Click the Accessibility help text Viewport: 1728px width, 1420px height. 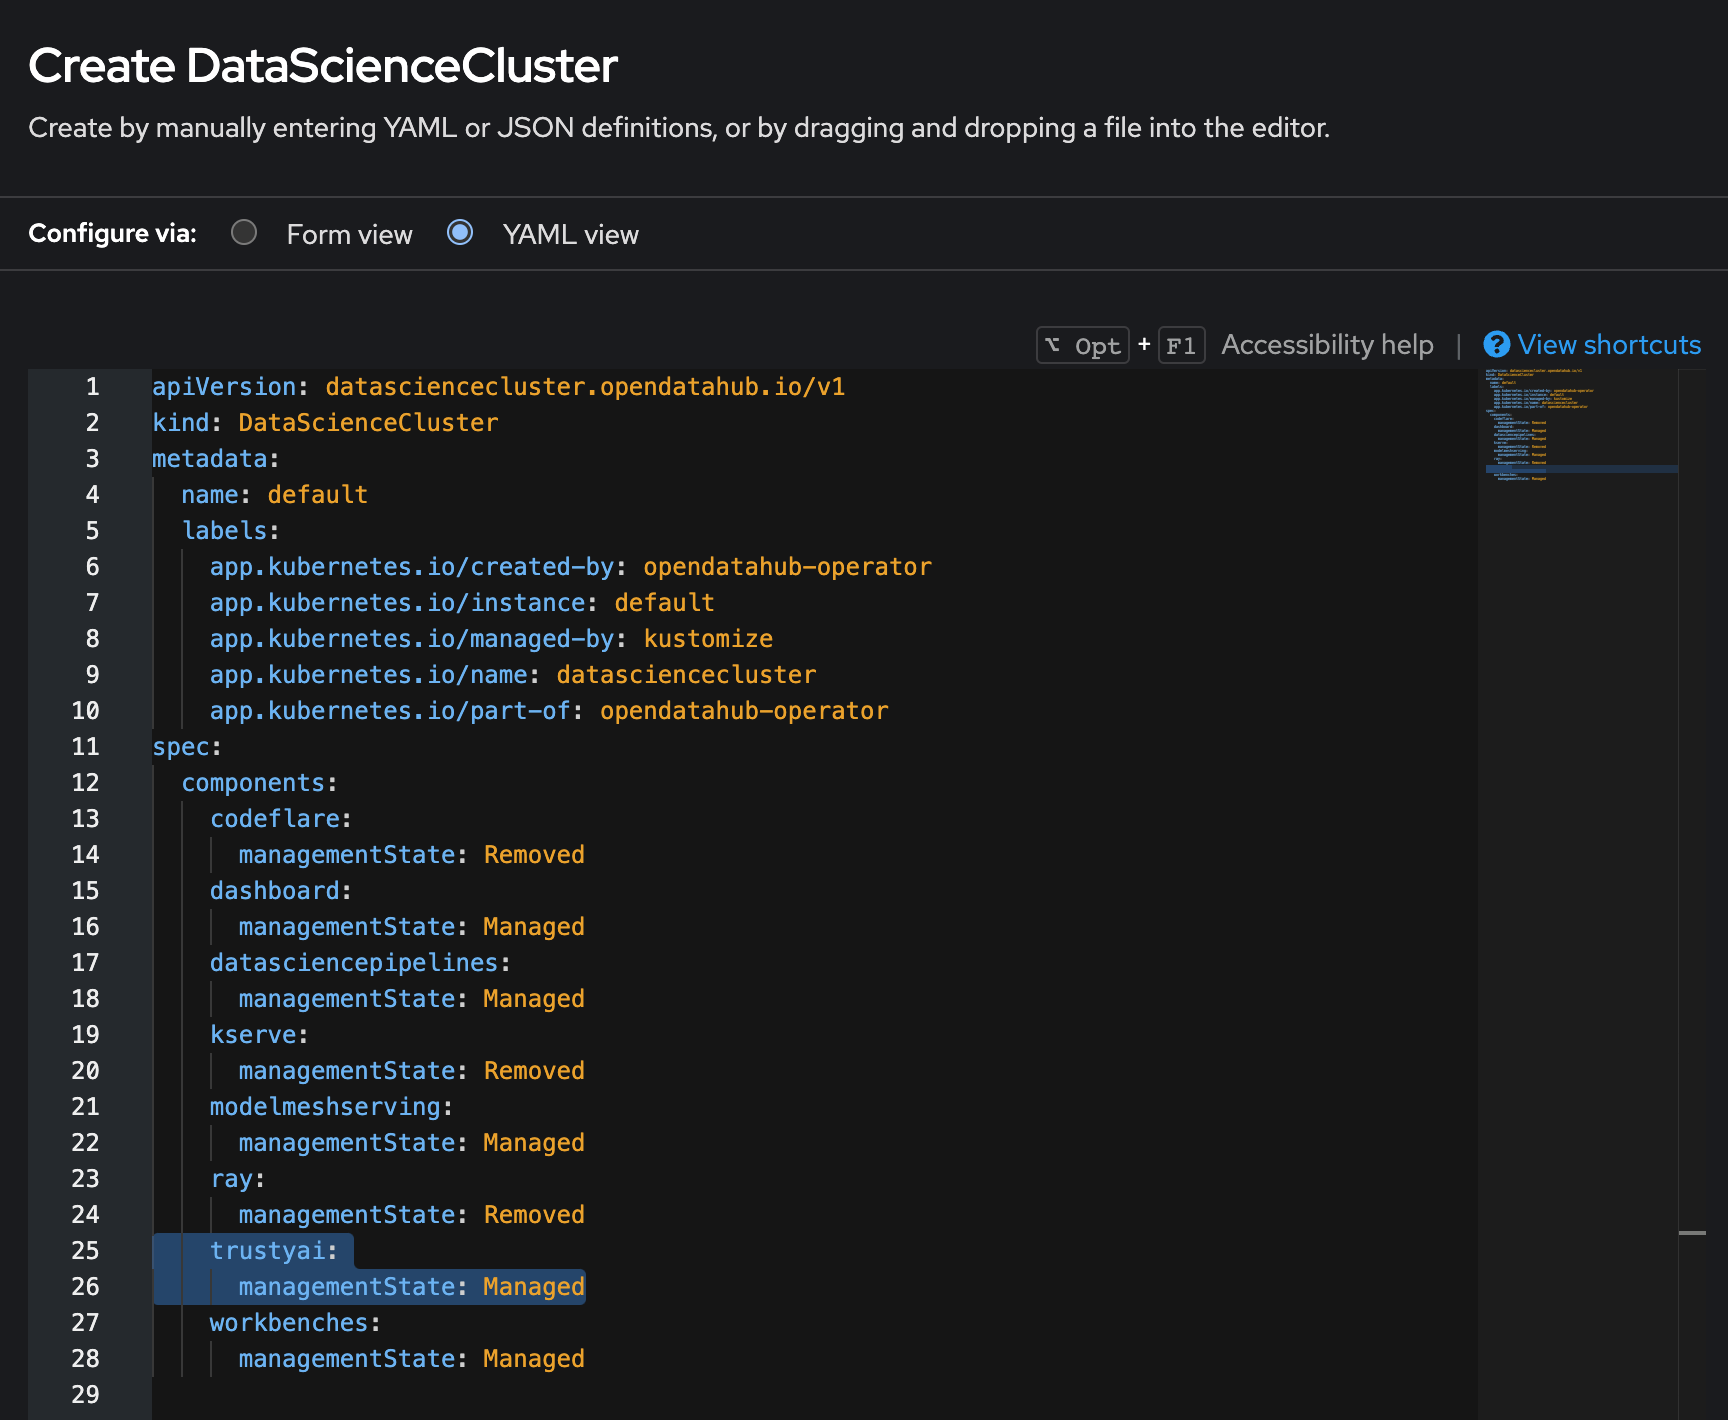point(1327,345)
